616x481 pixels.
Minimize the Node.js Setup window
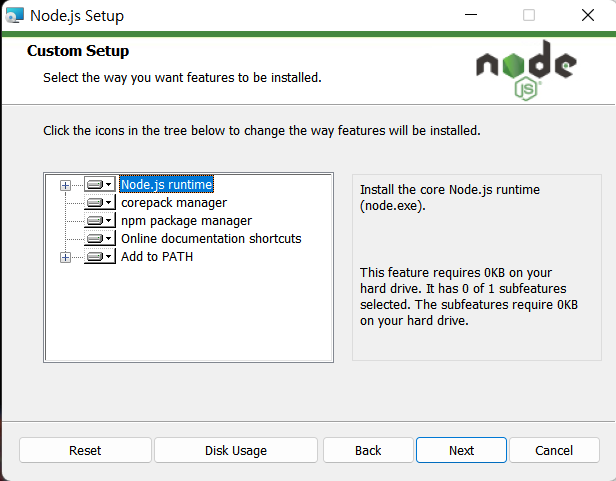471,15
